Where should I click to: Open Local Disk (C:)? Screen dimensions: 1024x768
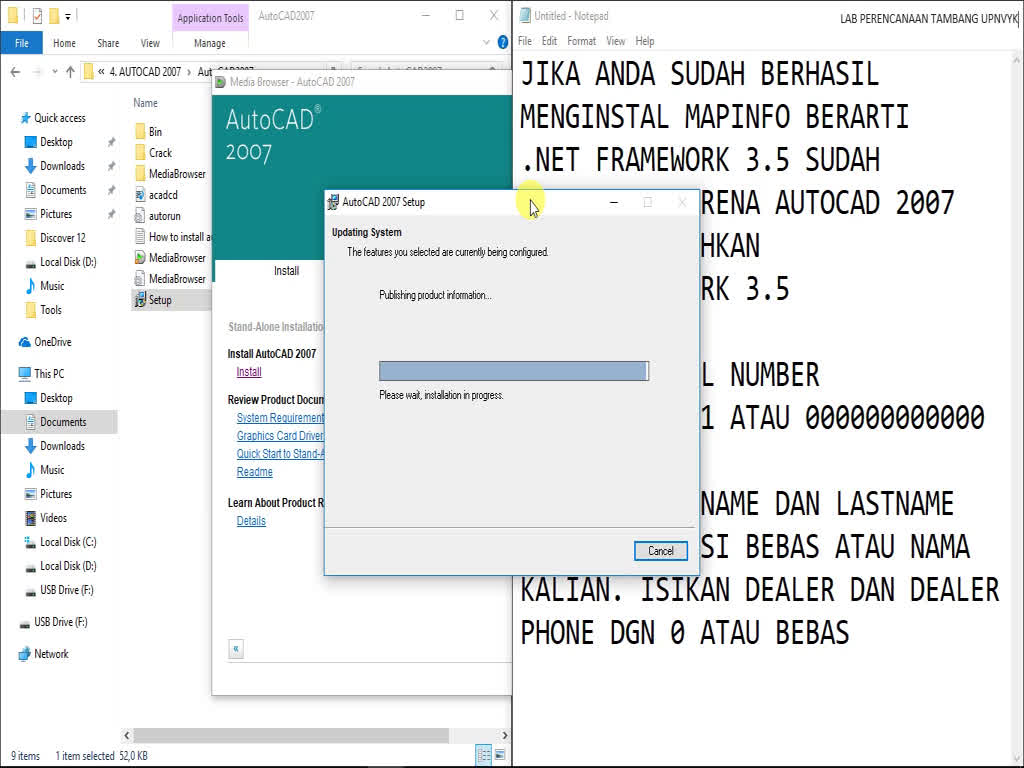61,542
